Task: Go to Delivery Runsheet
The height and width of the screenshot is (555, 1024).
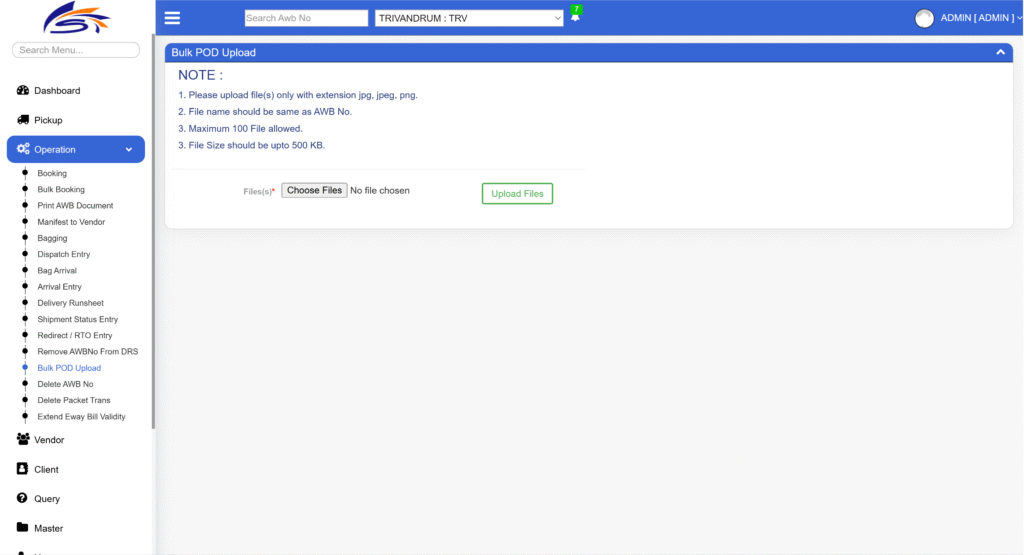Action: pos(70,303)
